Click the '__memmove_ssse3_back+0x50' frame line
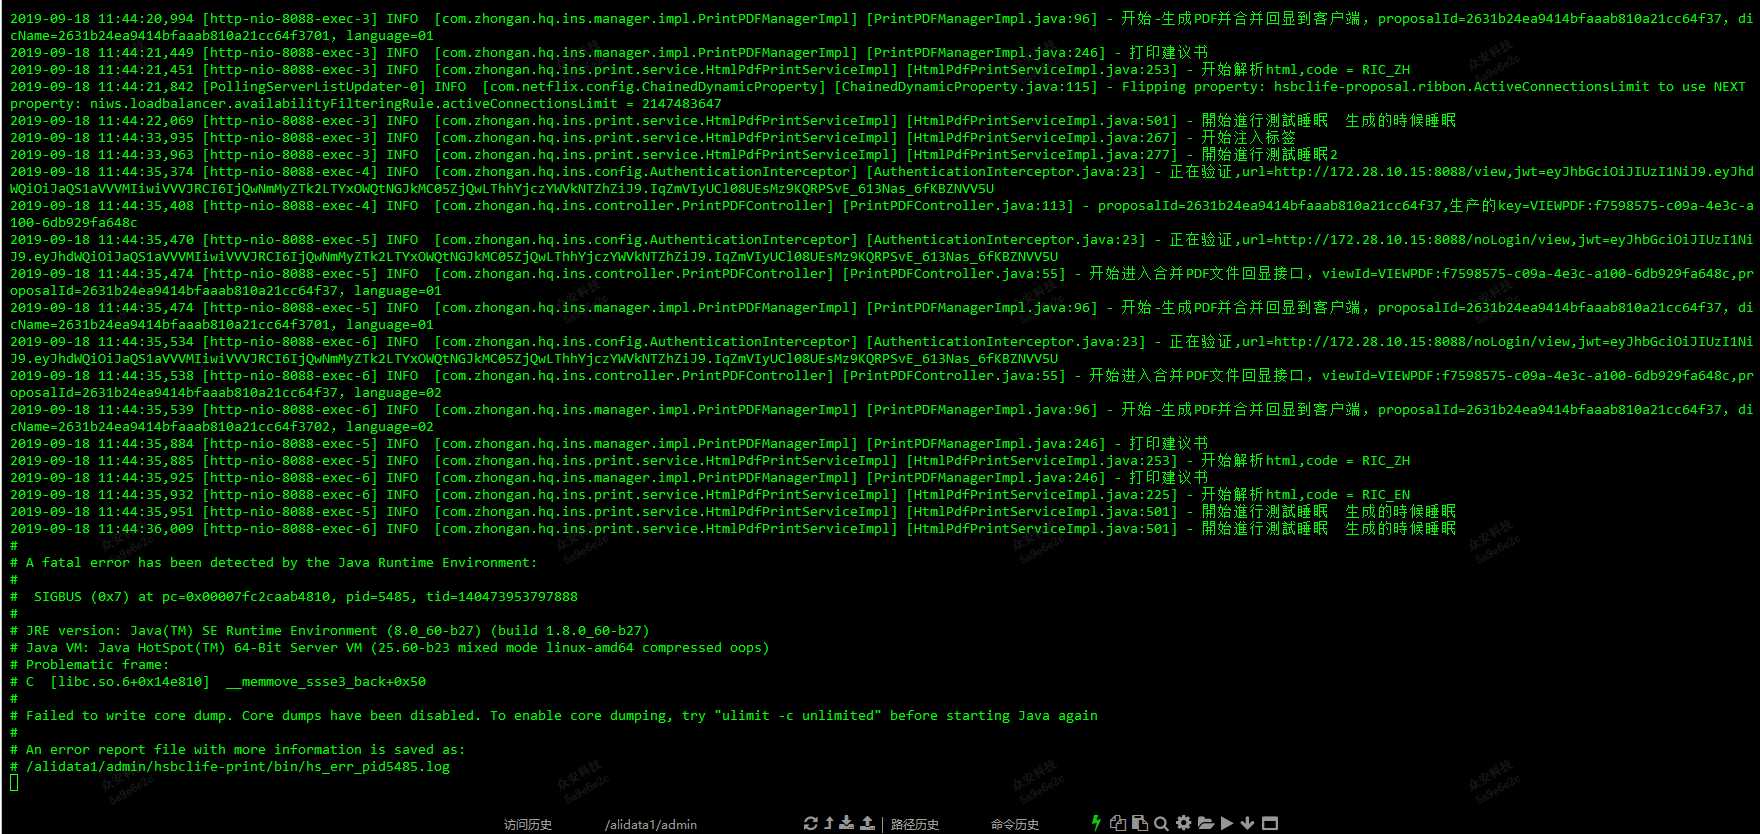 coord(218,682)
